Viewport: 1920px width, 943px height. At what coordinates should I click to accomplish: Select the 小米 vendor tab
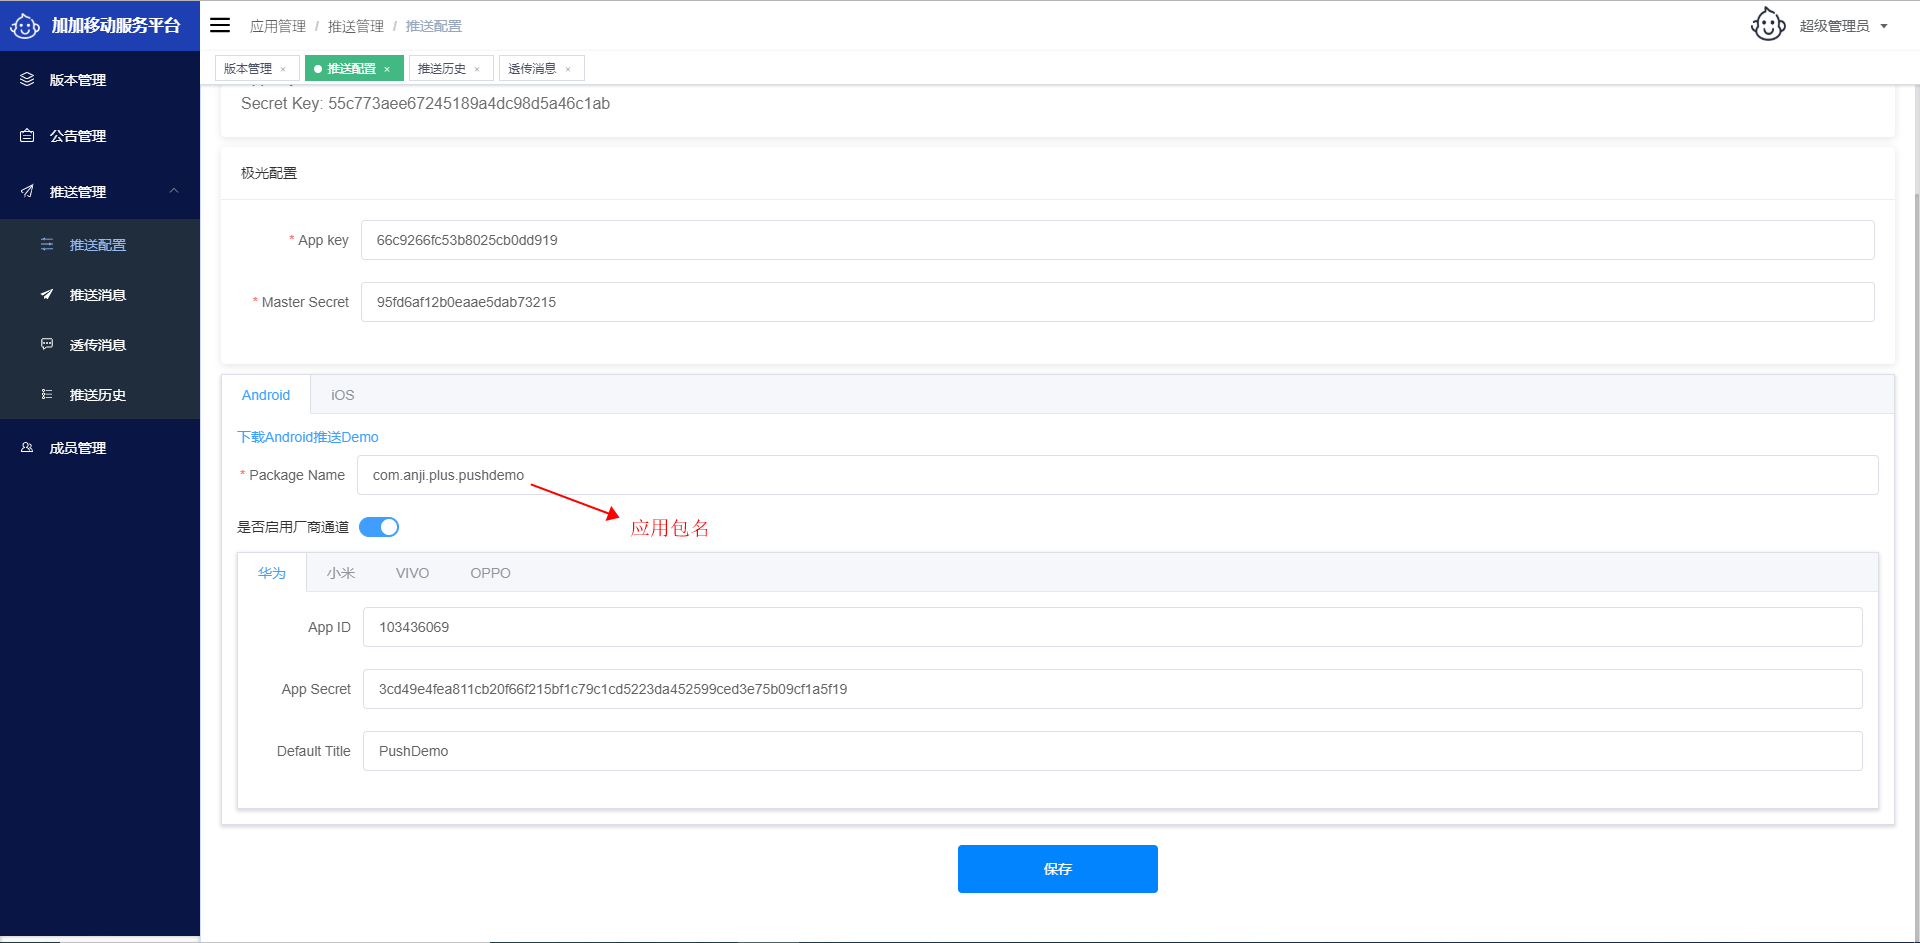(x=340, y=573)
